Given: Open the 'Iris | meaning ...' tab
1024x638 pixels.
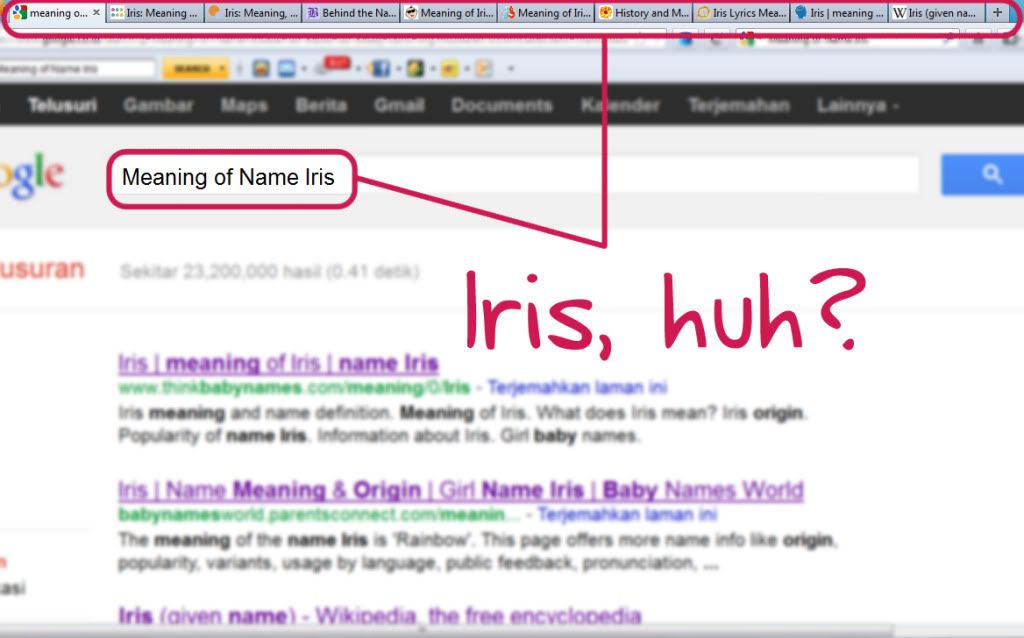Looking at the screenshot, I should click(x=839, y=12).
